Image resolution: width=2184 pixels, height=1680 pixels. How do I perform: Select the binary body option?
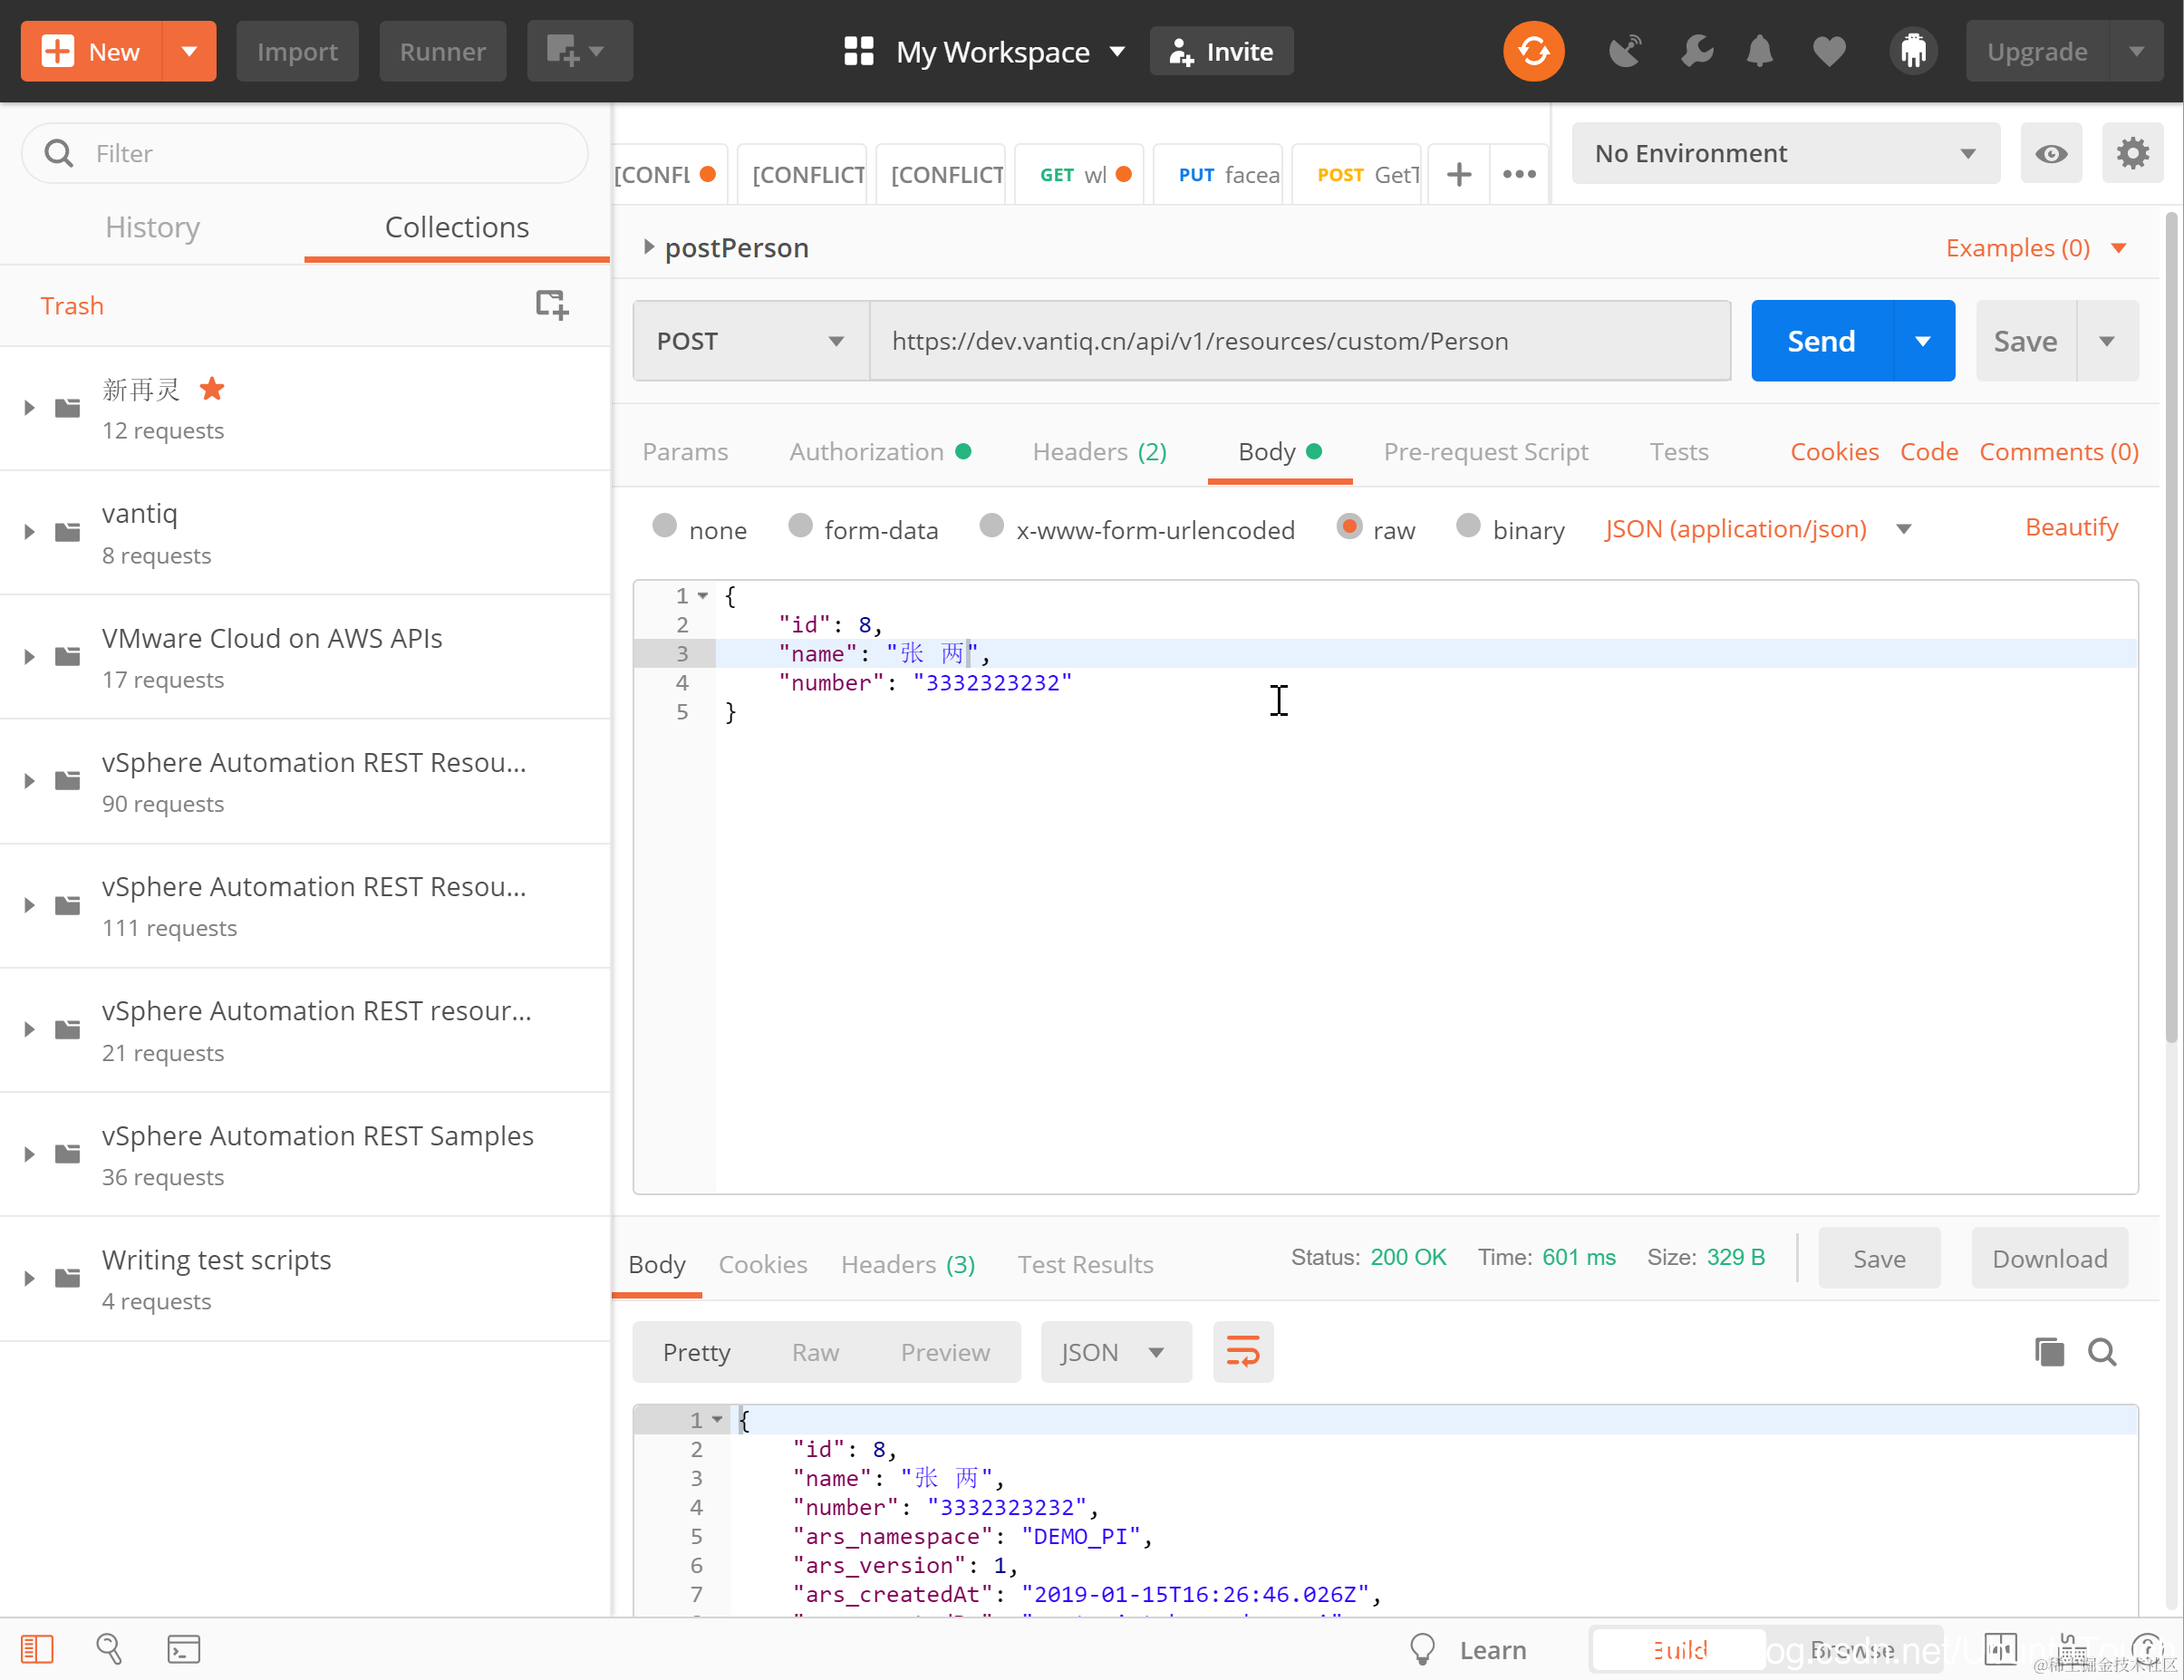pos(1468,527)
